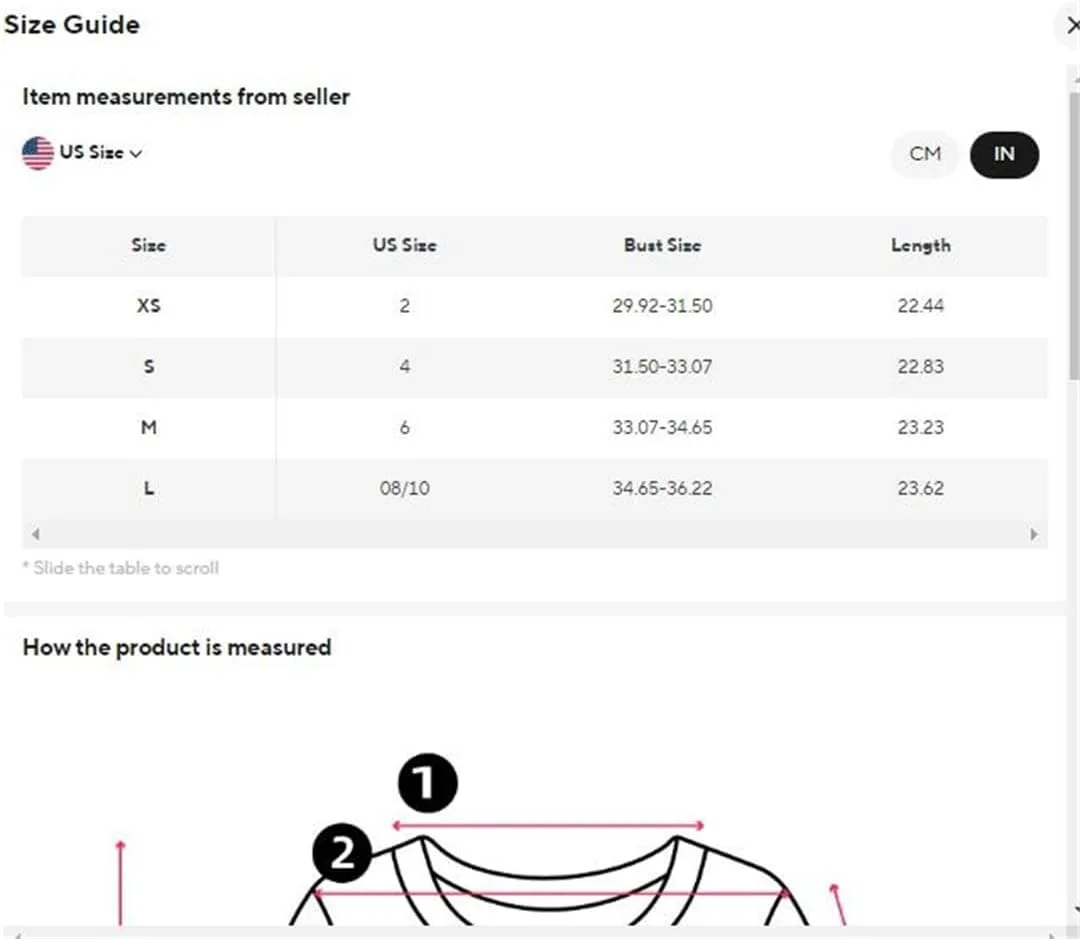Click the US Size column header
Screen dimensions: 1080x939
click(x=404, y=245)
